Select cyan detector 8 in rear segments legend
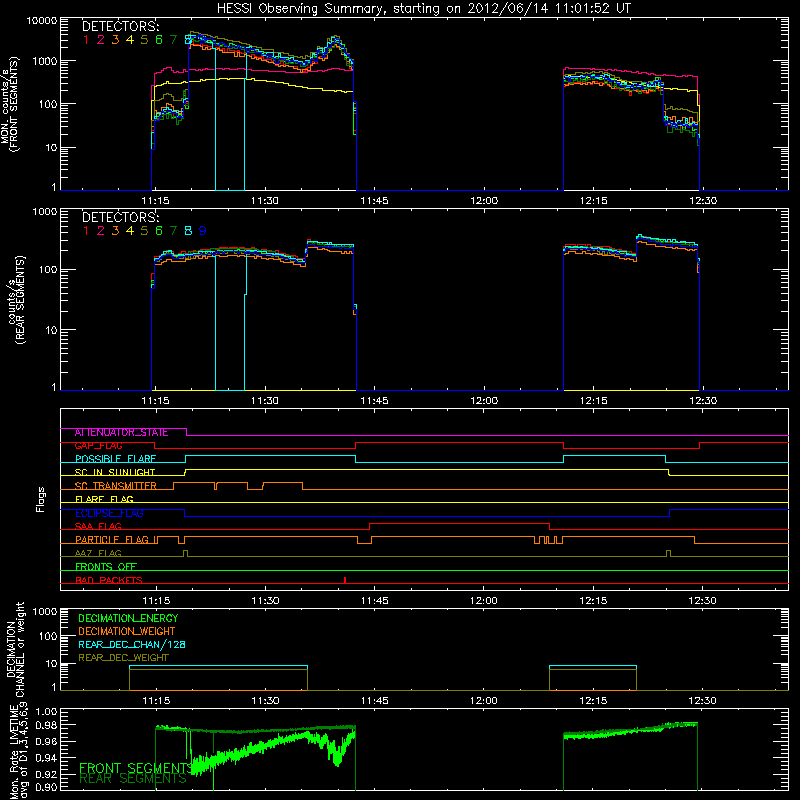Screen dimensions: 800x800 188,231
